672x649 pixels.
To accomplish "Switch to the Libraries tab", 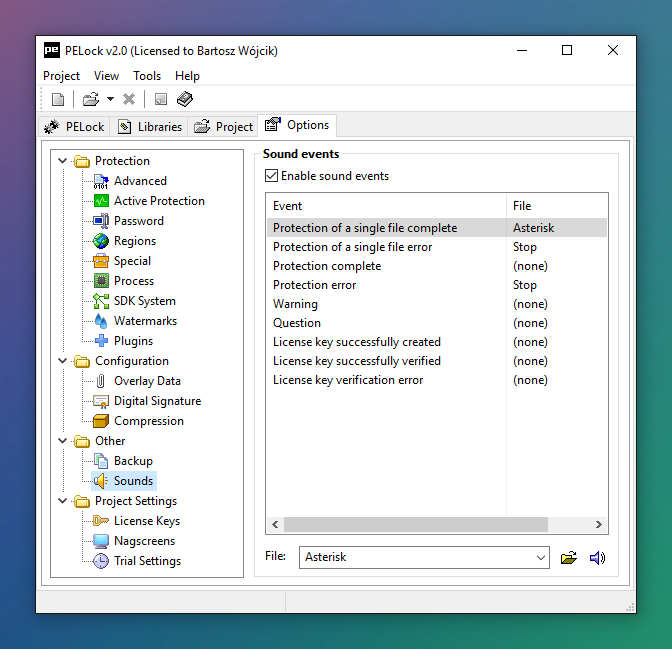I will point(150,127).
